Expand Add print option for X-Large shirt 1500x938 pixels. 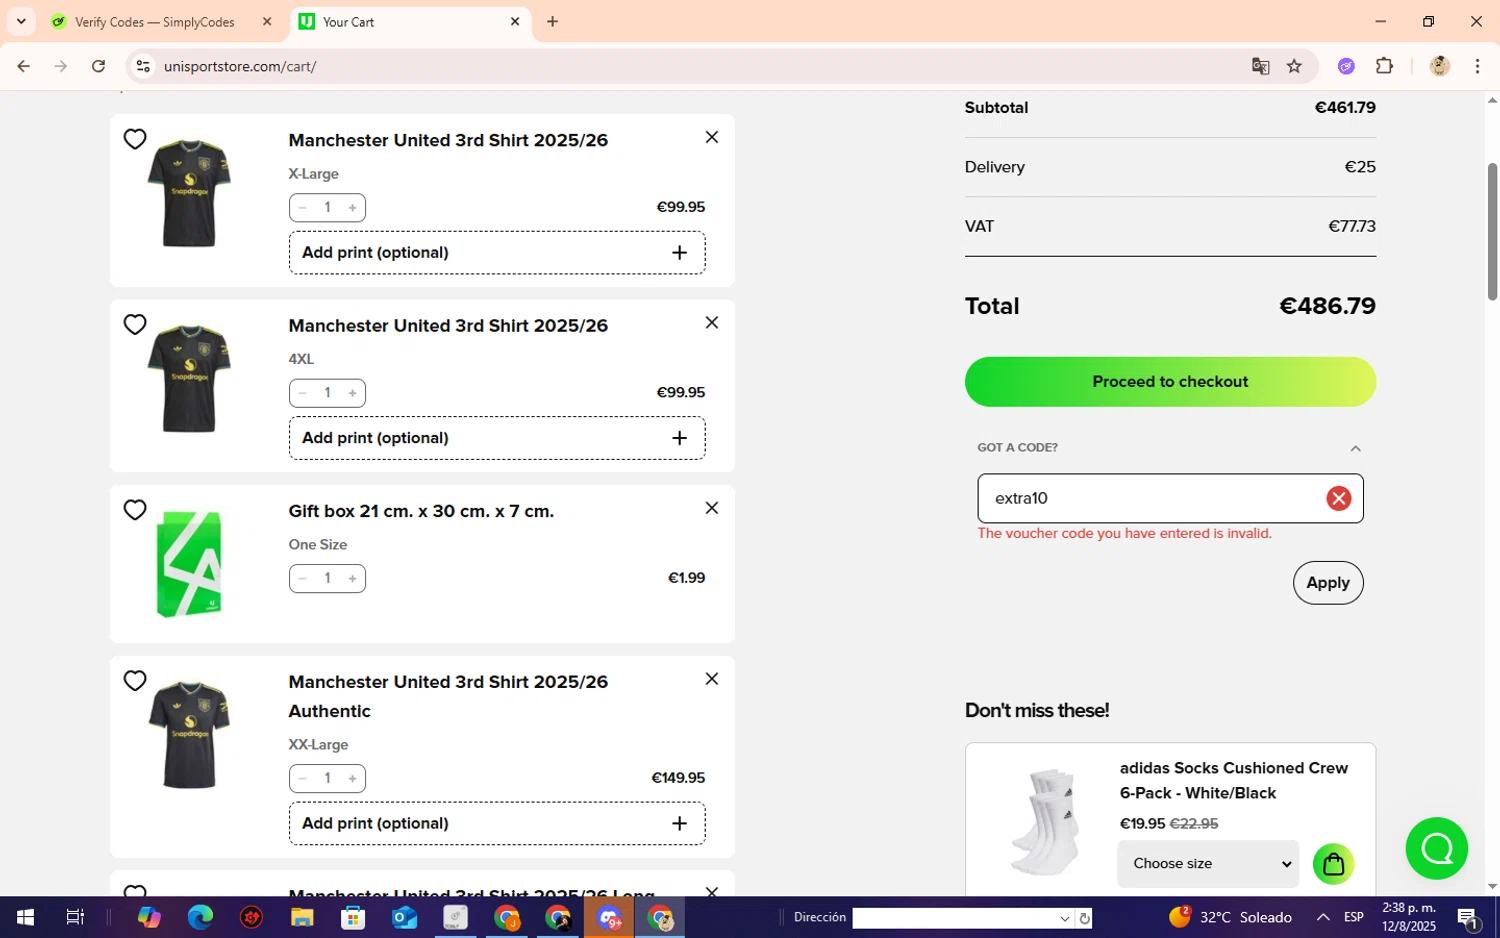coord(497,253)
